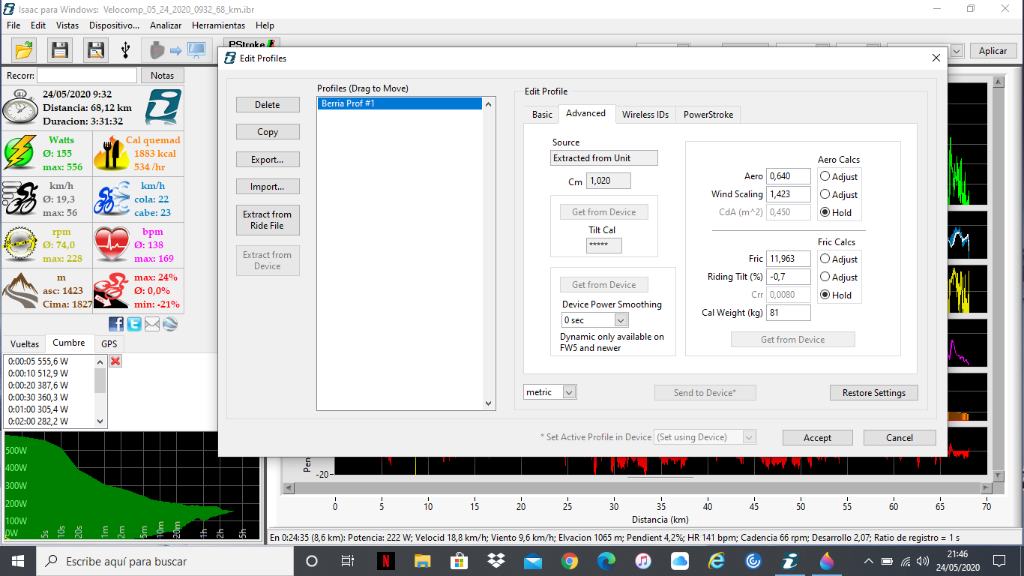This screenshot has width=1024, height=576.
Task: Share ride via Twitter icon
Action: 134,324
